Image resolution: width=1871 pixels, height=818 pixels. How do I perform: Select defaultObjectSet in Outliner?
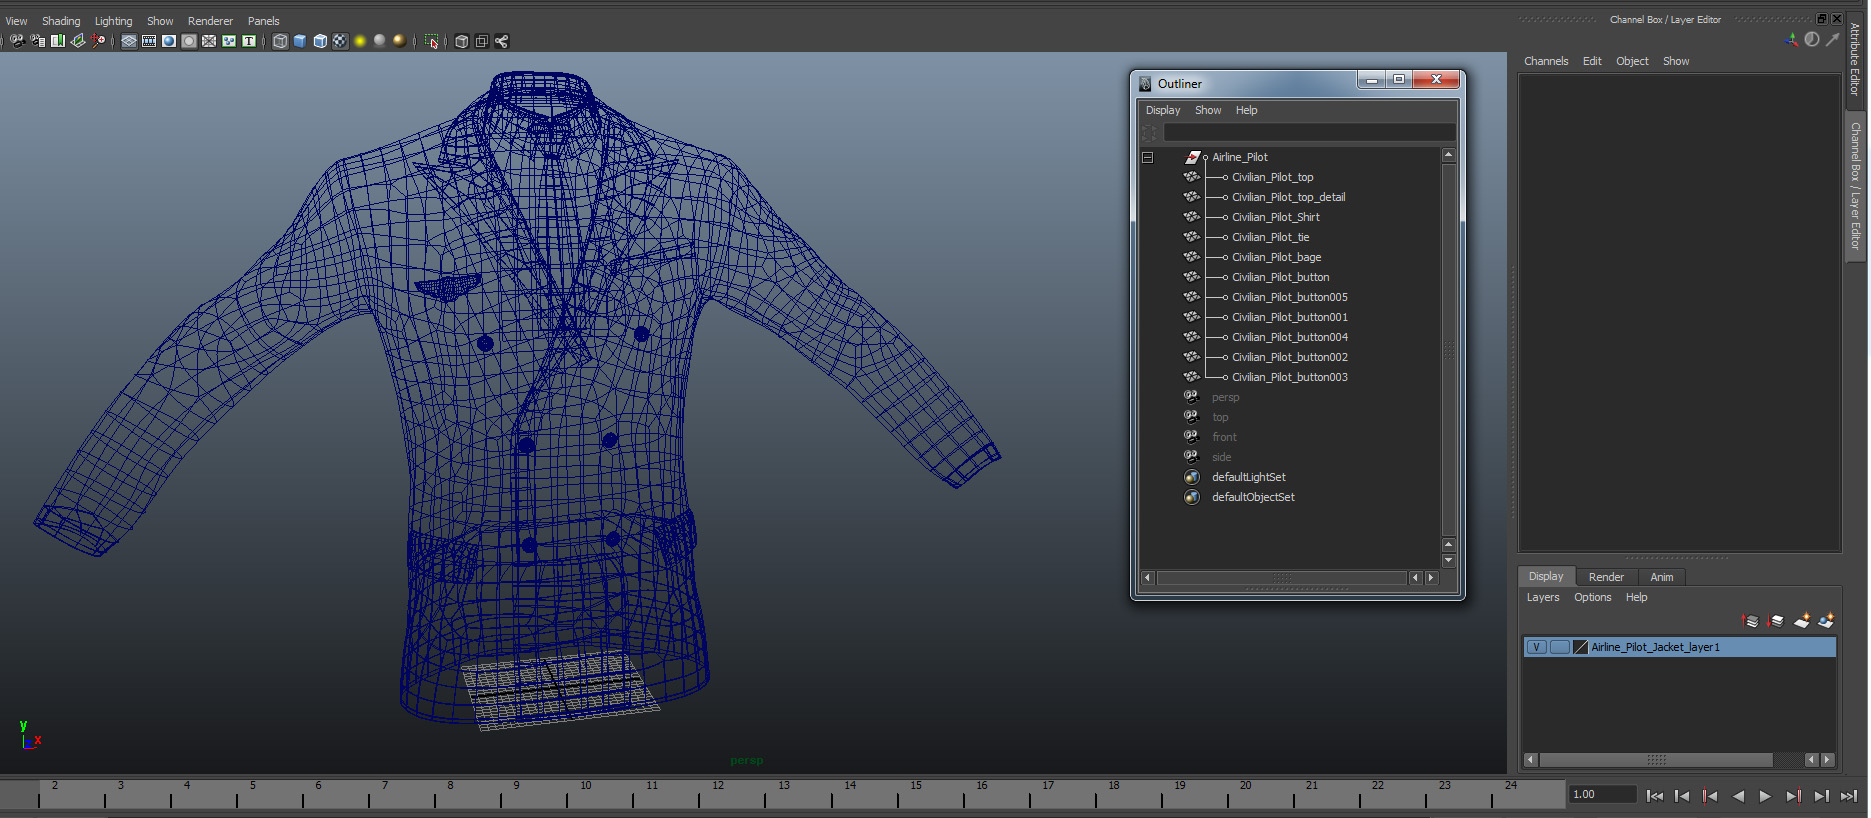(1253, 497)
